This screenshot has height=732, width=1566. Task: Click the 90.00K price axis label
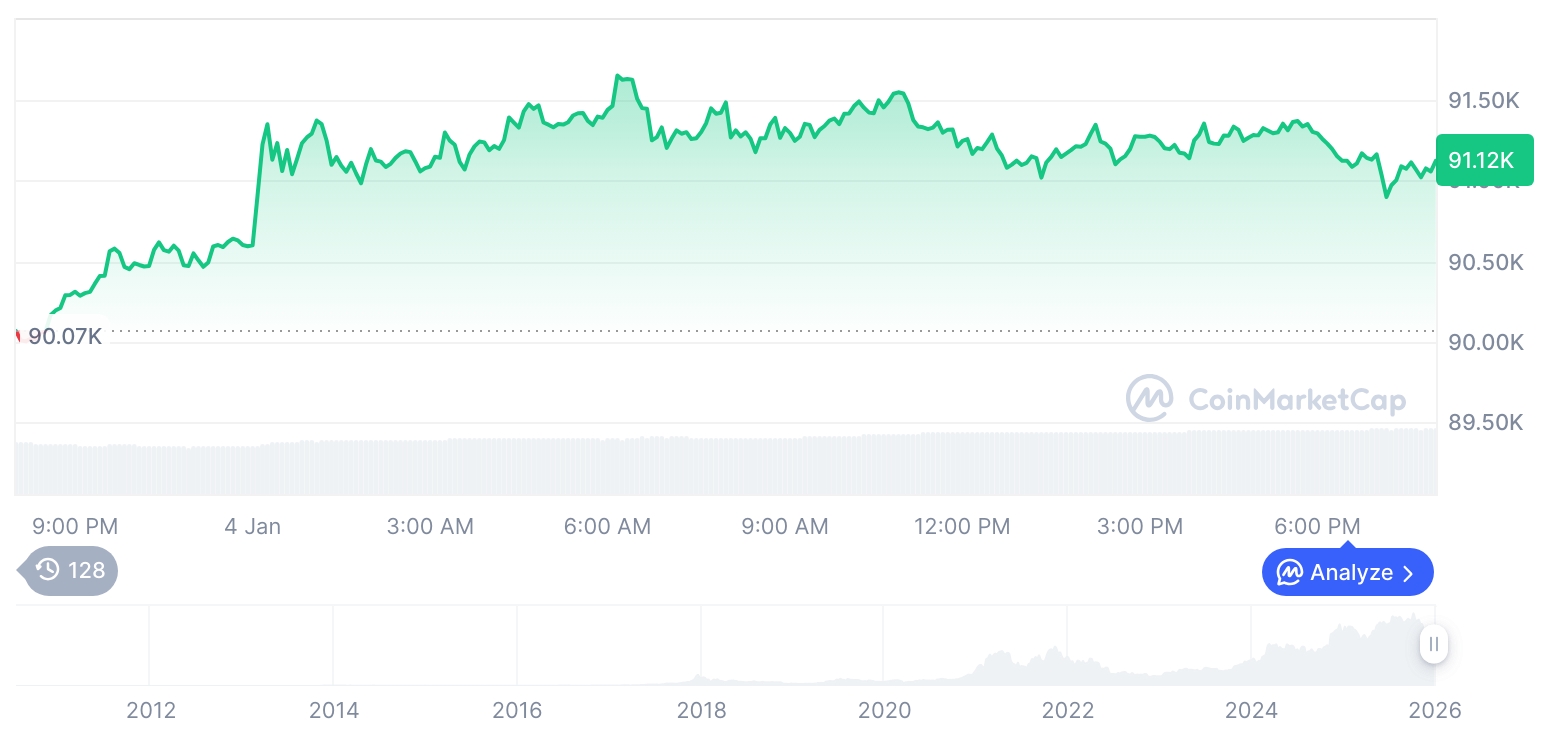click(x=1485, y=342)
